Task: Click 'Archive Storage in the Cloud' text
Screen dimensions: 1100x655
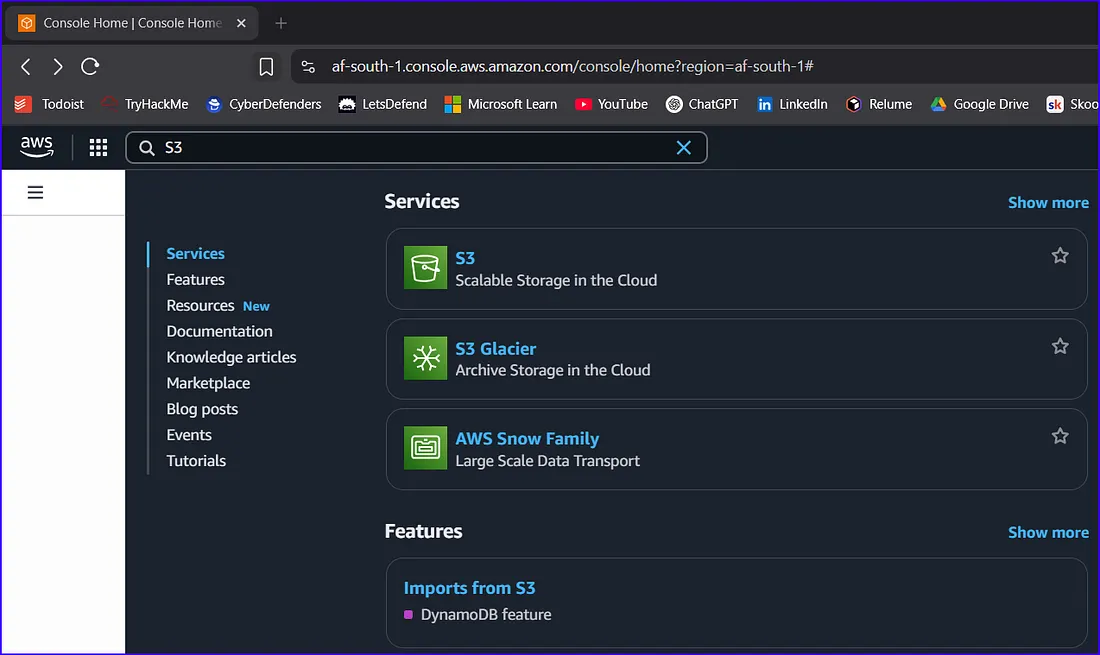Action: pos(553,370)
